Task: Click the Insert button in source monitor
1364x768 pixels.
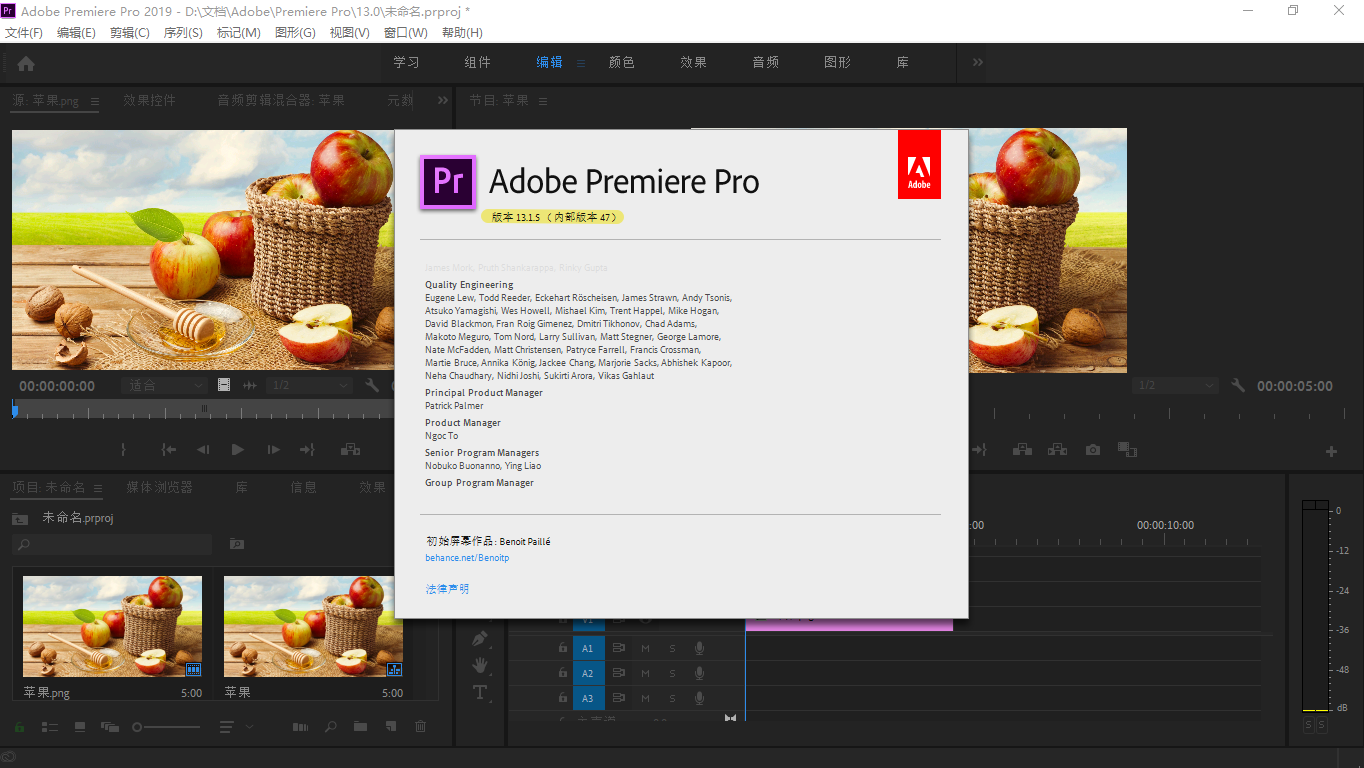Action: click(350, 450)
